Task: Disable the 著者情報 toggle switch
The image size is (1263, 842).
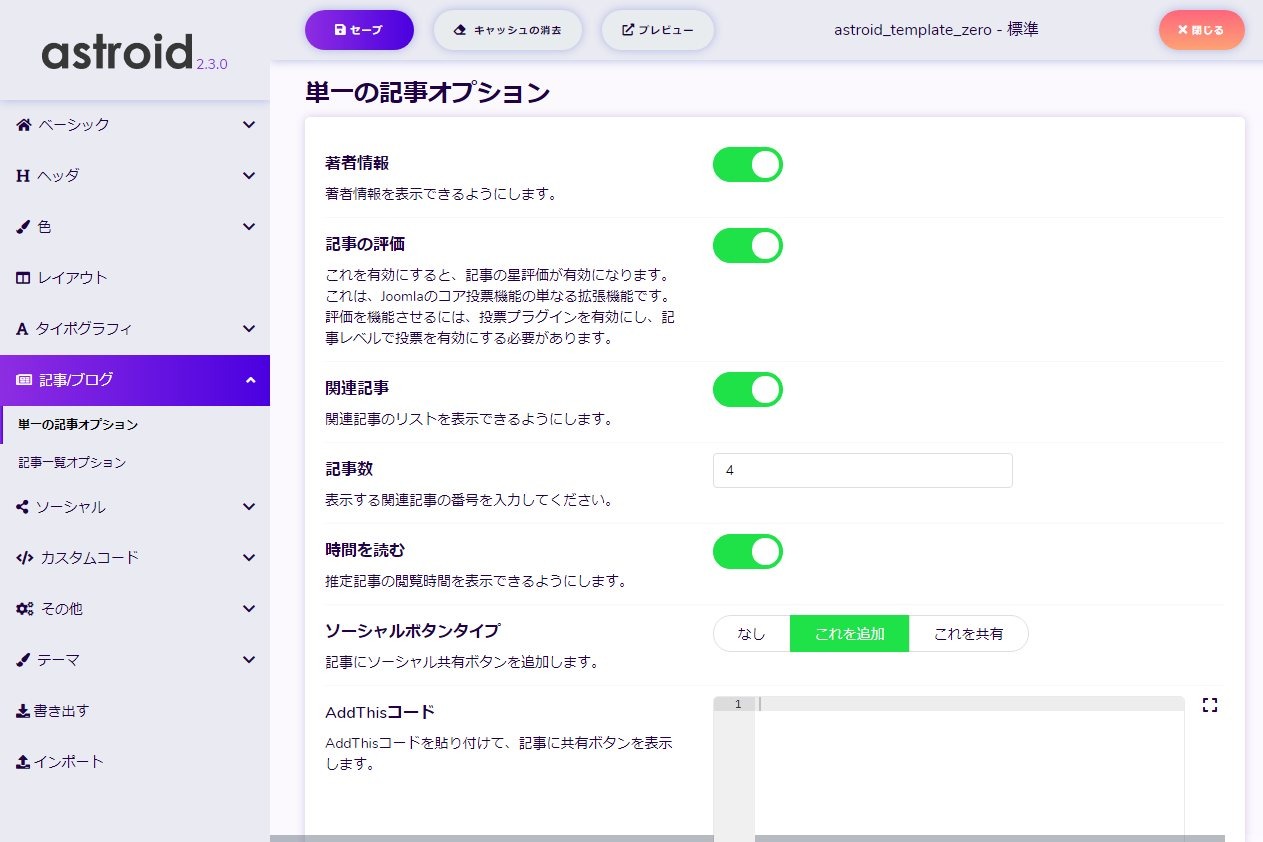Action: click(x=747, y=165)
